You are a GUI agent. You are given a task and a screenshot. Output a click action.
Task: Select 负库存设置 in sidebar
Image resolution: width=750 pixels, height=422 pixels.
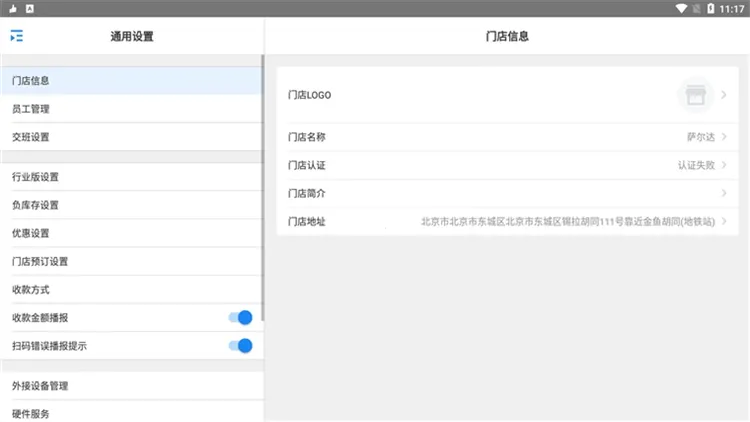click(x=35, y=205)
